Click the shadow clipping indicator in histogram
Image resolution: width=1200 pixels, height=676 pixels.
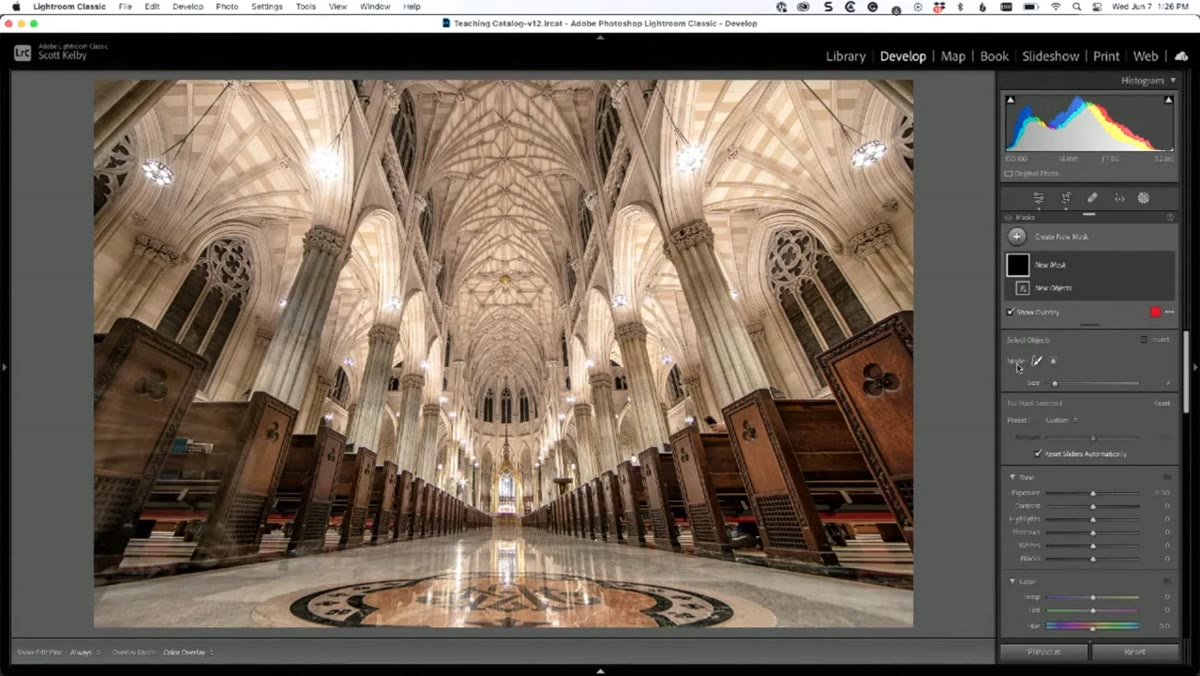click(x=1010, y=100)
